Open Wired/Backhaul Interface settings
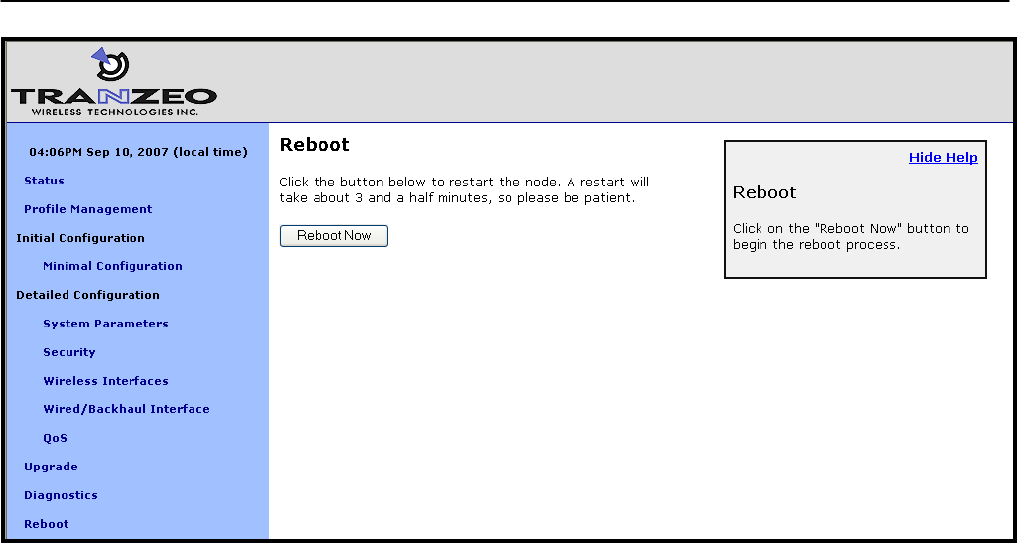 (x=126, y=409)
